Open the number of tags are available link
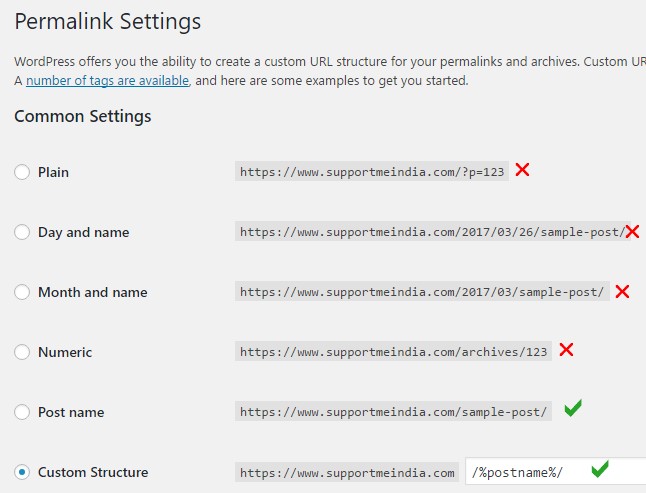Image resolution: width=646 pixels, height=493 pixels. [x=108, y=80]
